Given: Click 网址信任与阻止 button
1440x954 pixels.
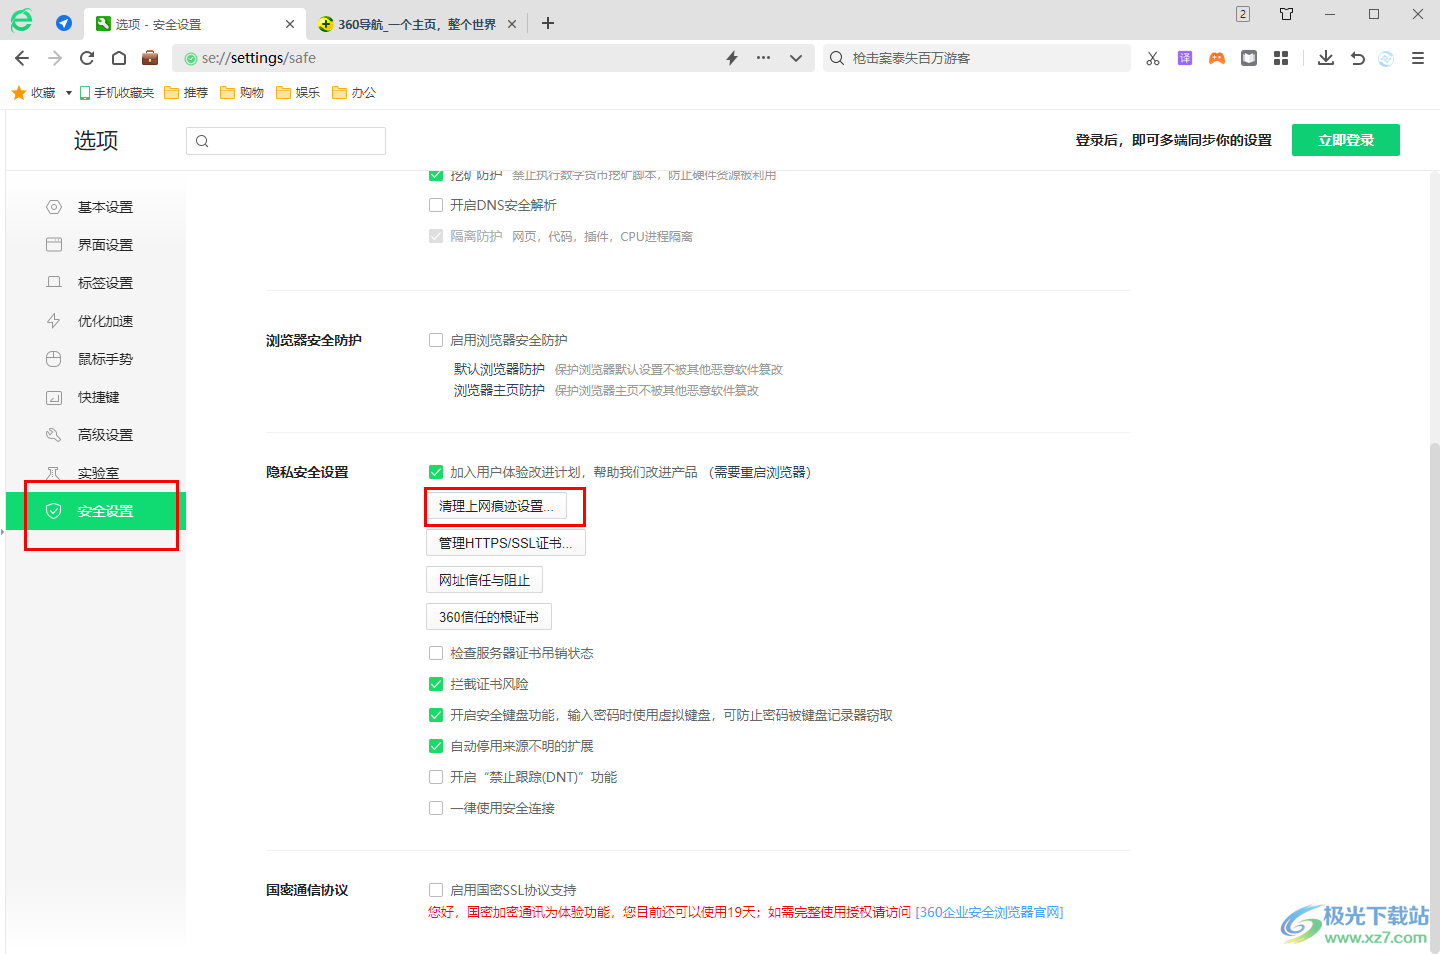Looking at the screenshot, I should [x=485, y=580].
